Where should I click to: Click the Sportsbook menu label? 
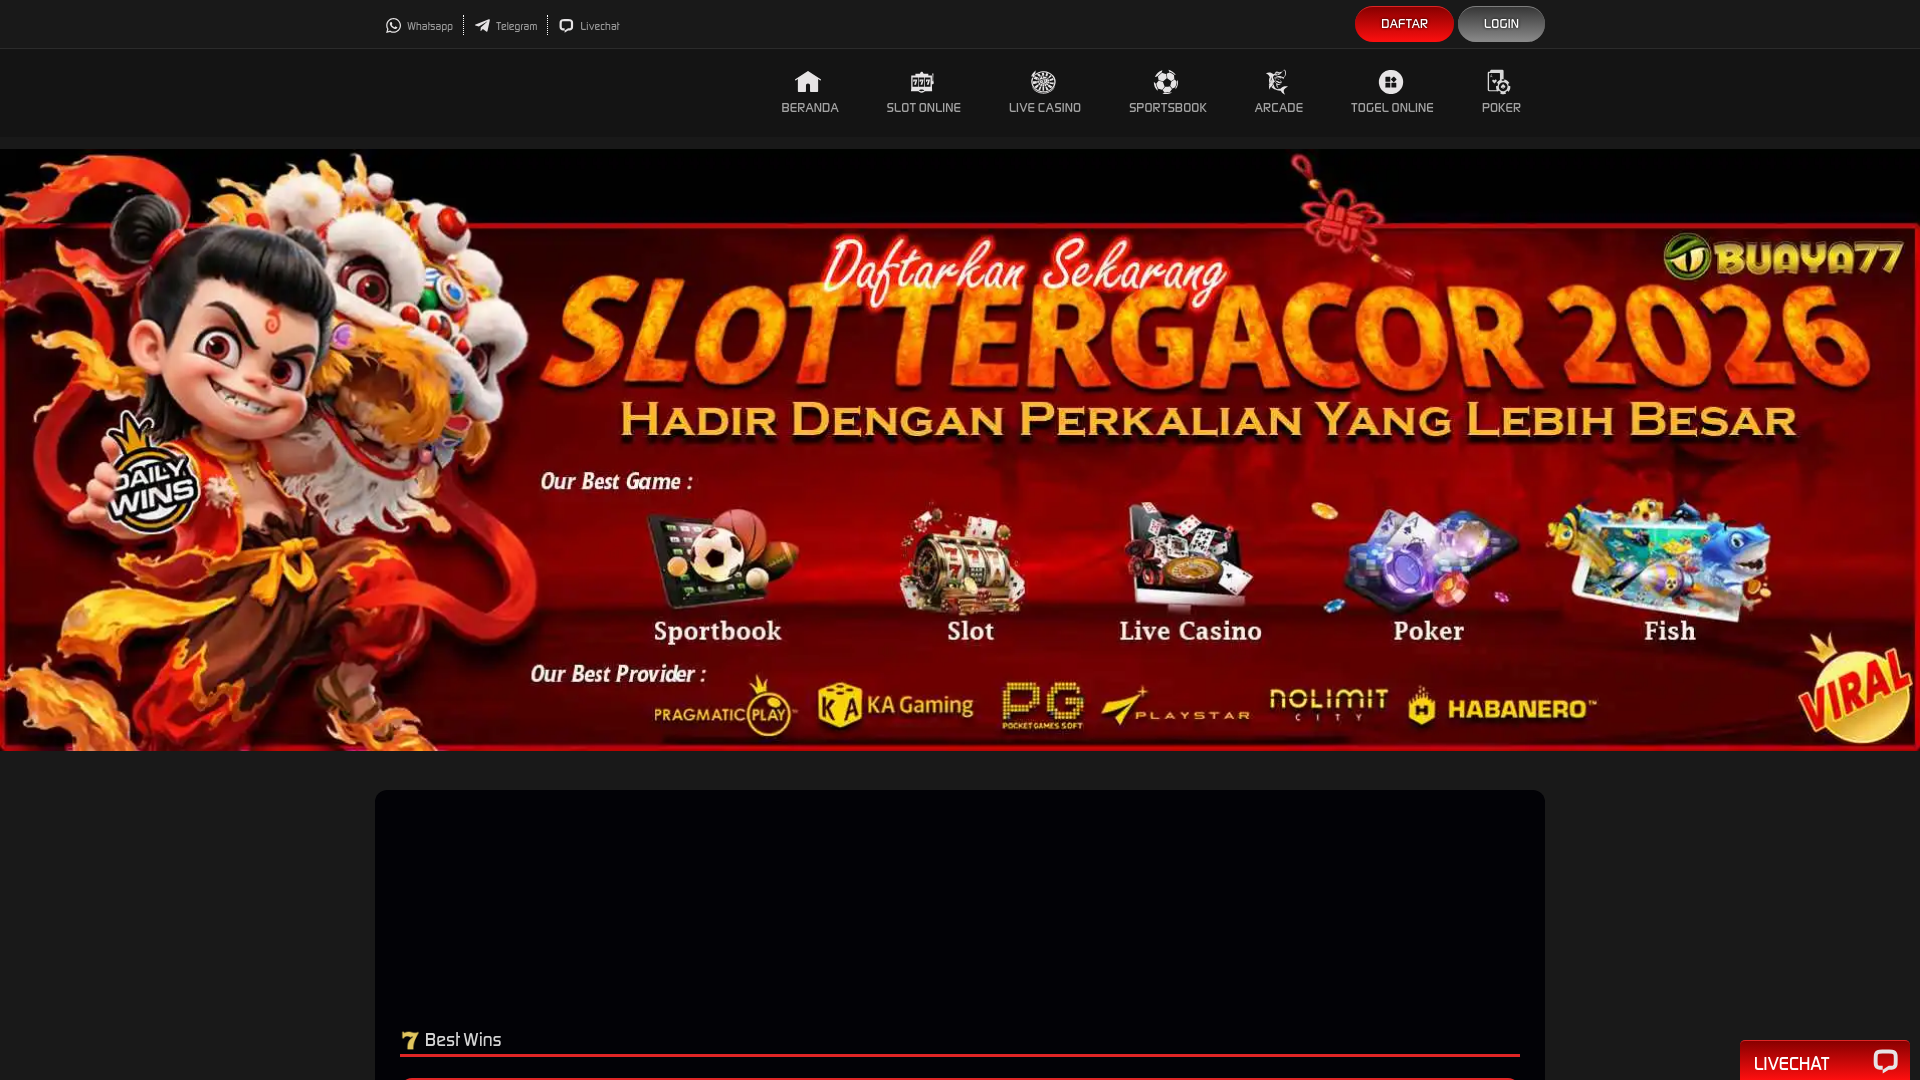[1167, 108]
